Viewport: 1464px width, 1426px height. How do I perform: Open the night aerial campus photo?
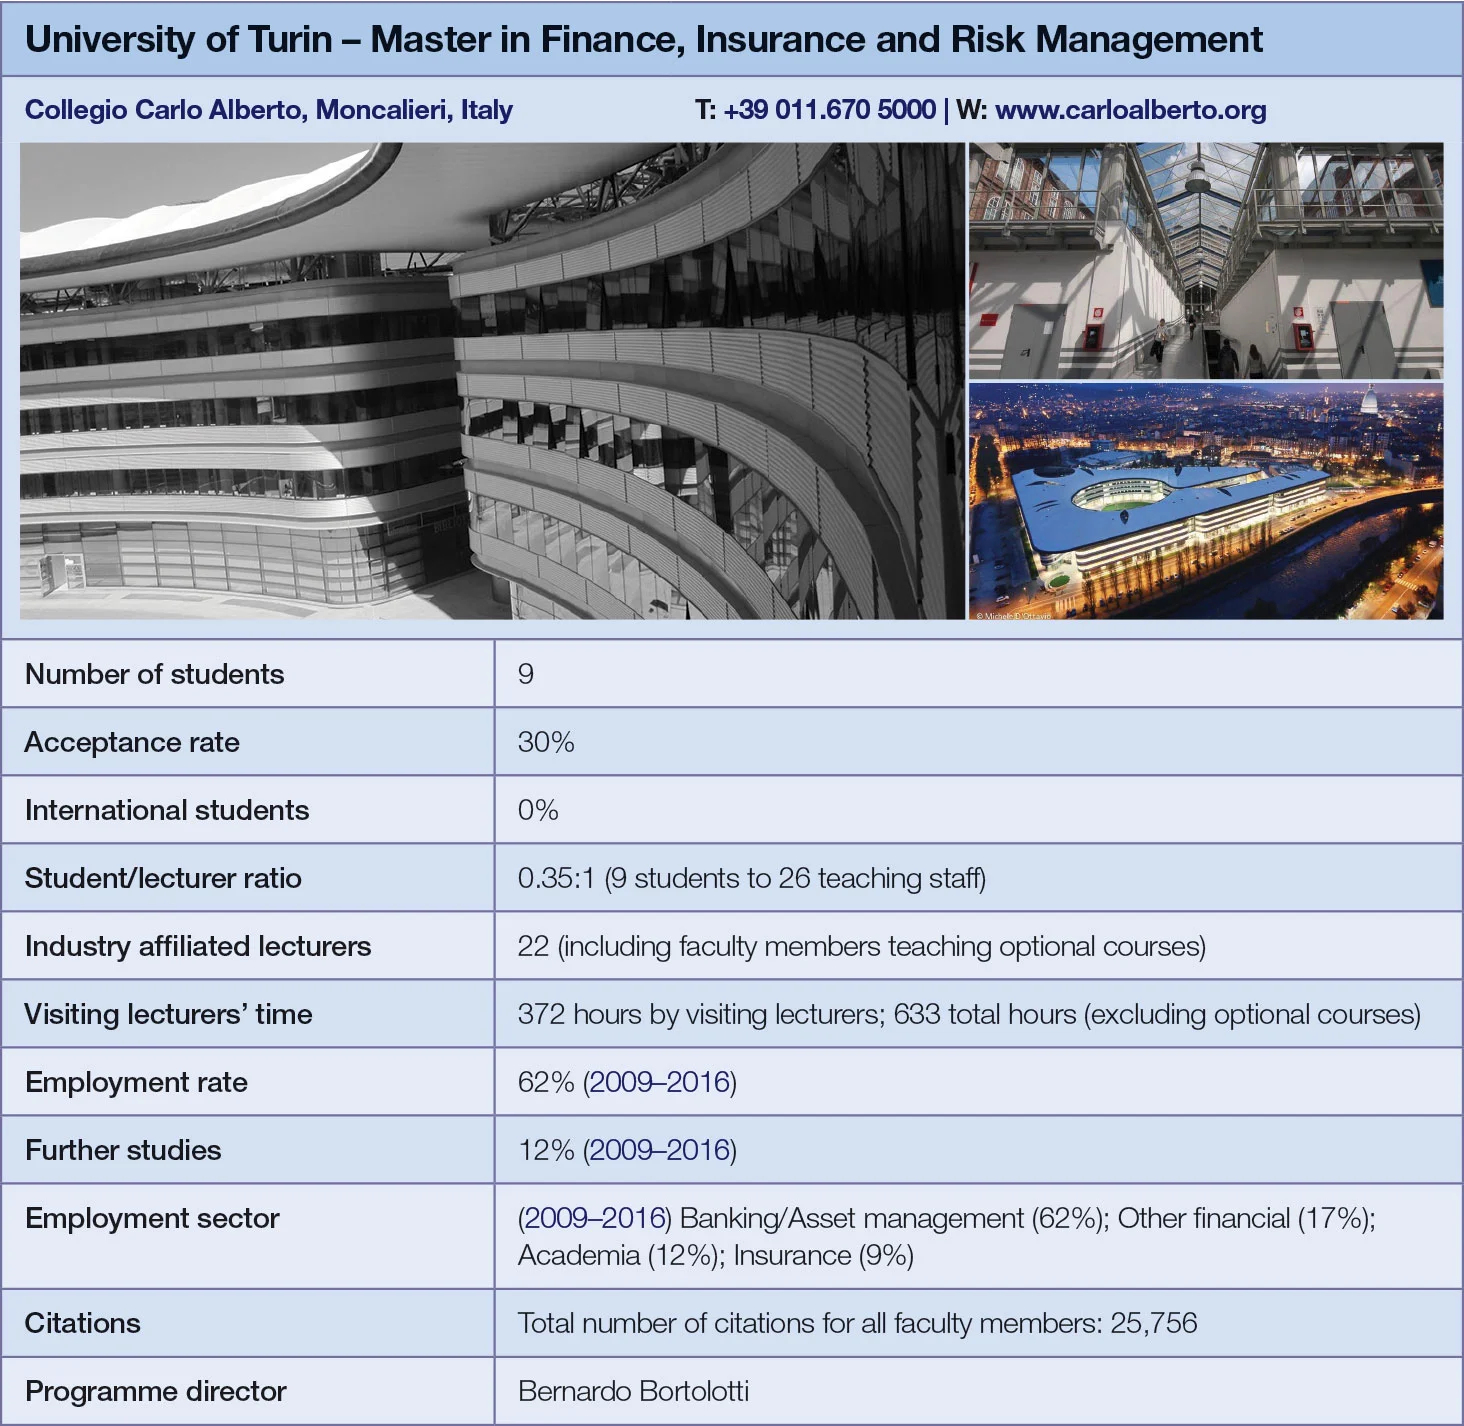[x=1205, y=500]
